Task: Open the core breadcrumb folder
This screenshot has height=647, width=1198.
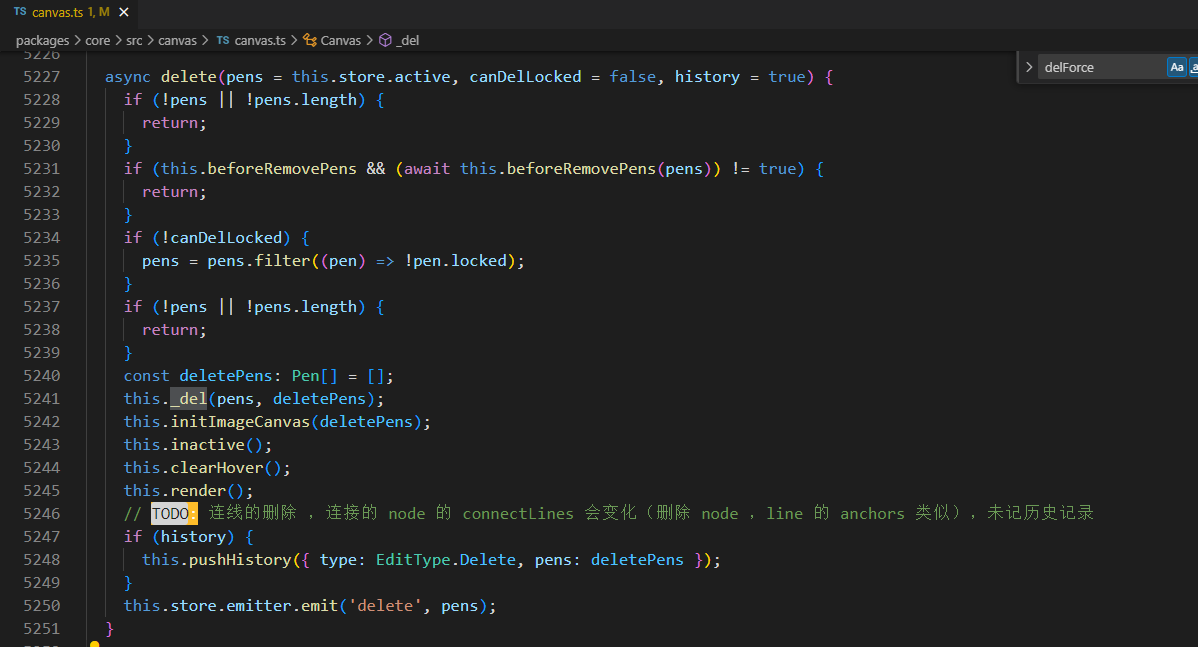Action: [98, 40]
